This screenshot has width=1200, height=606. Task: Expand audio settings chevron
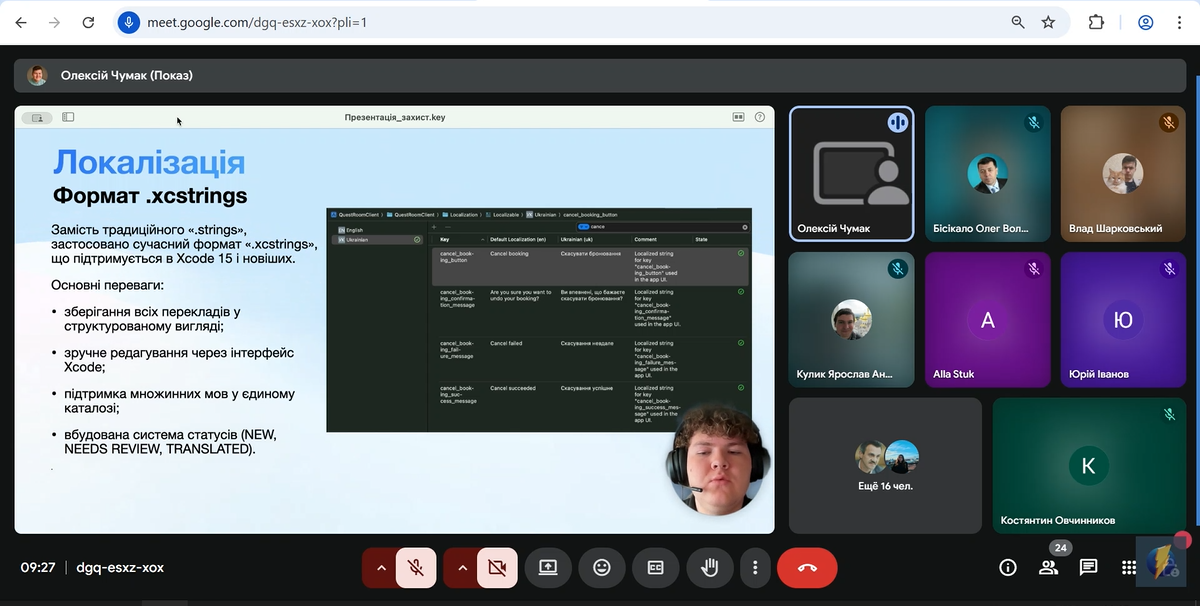[x=380, y=568]
